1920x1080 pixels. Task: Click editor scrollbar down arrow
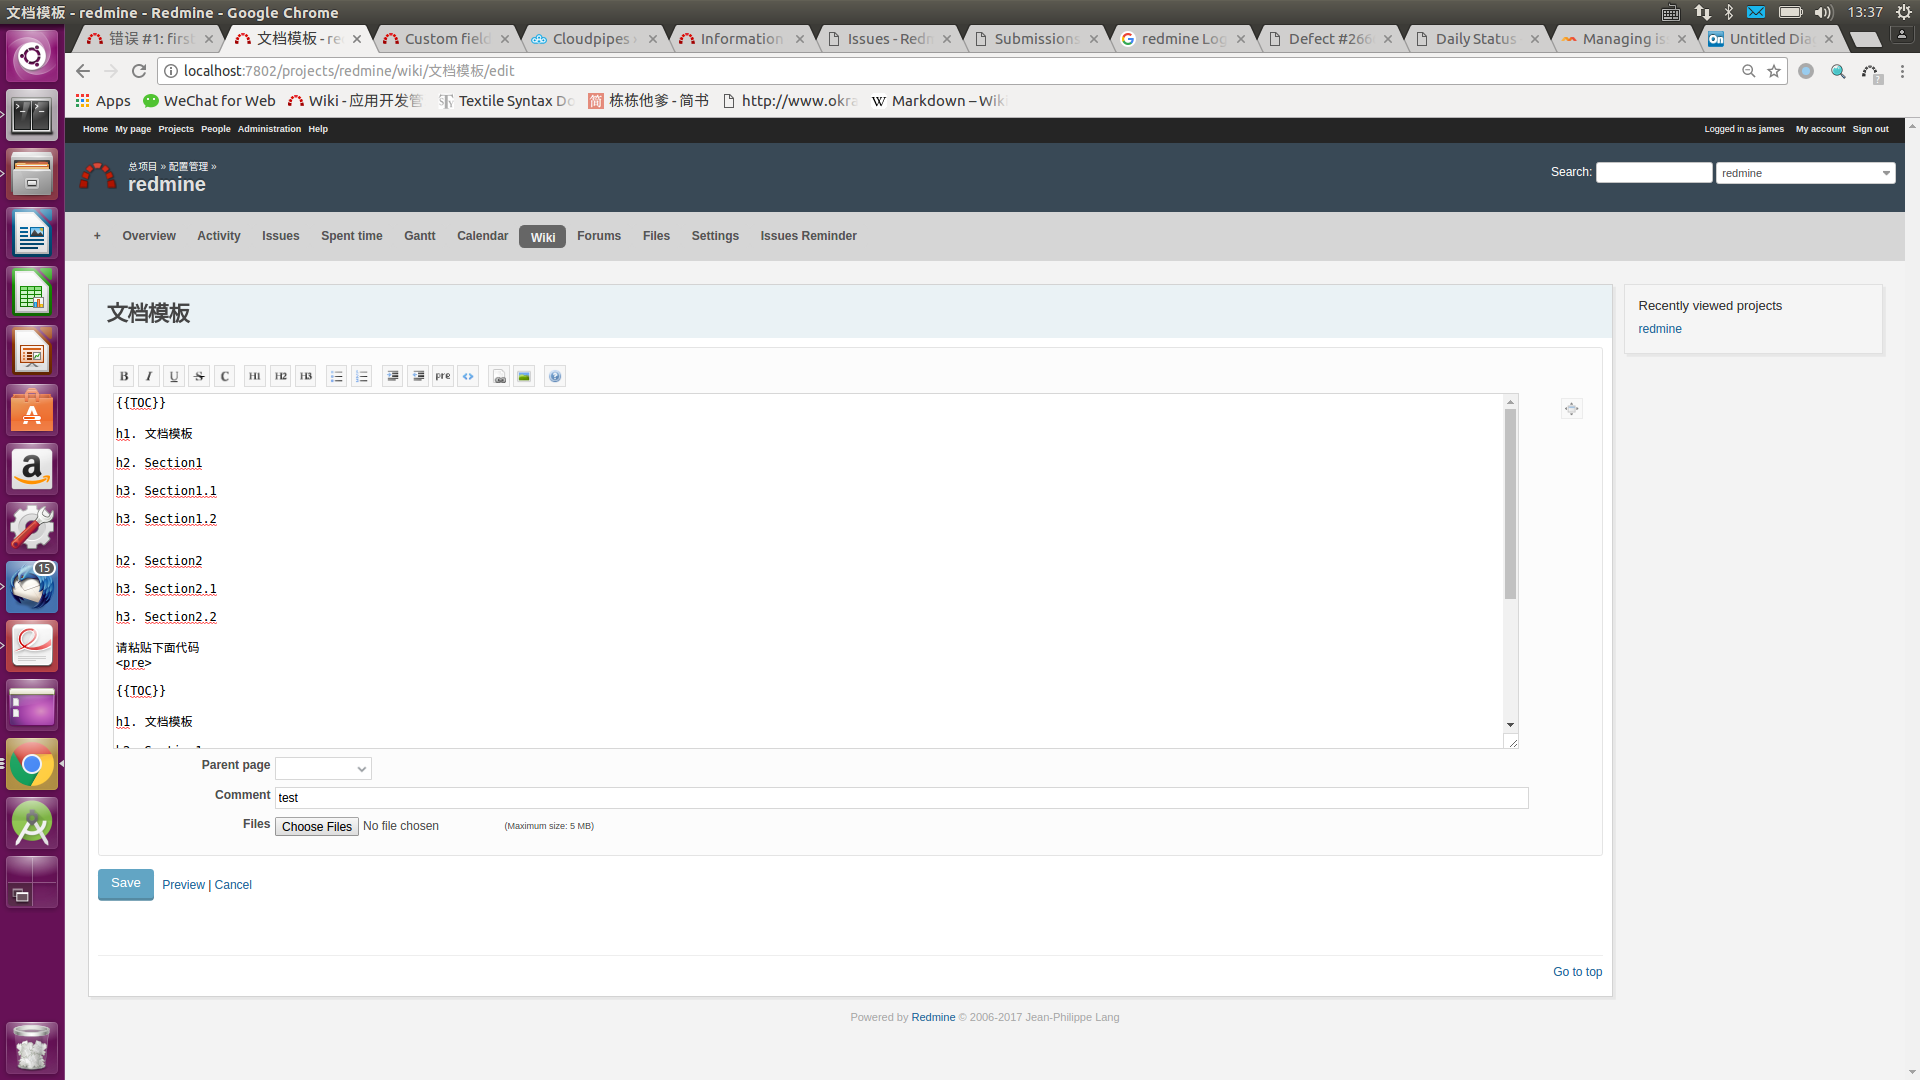[x=1510, y=725]
